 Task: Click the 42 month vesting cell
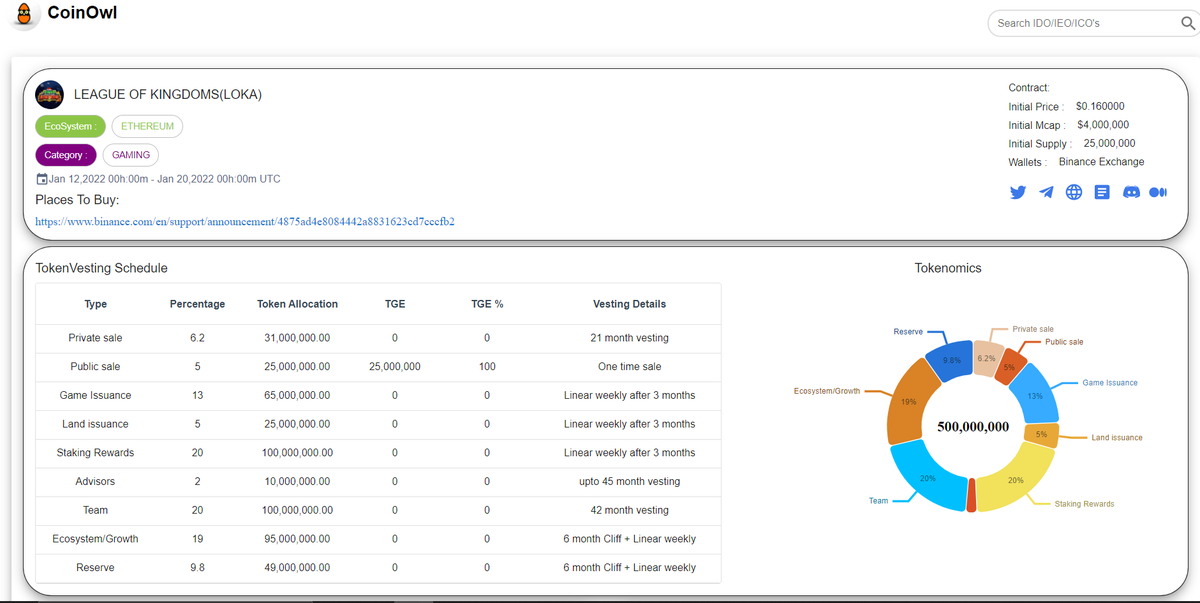pos(629,510)
